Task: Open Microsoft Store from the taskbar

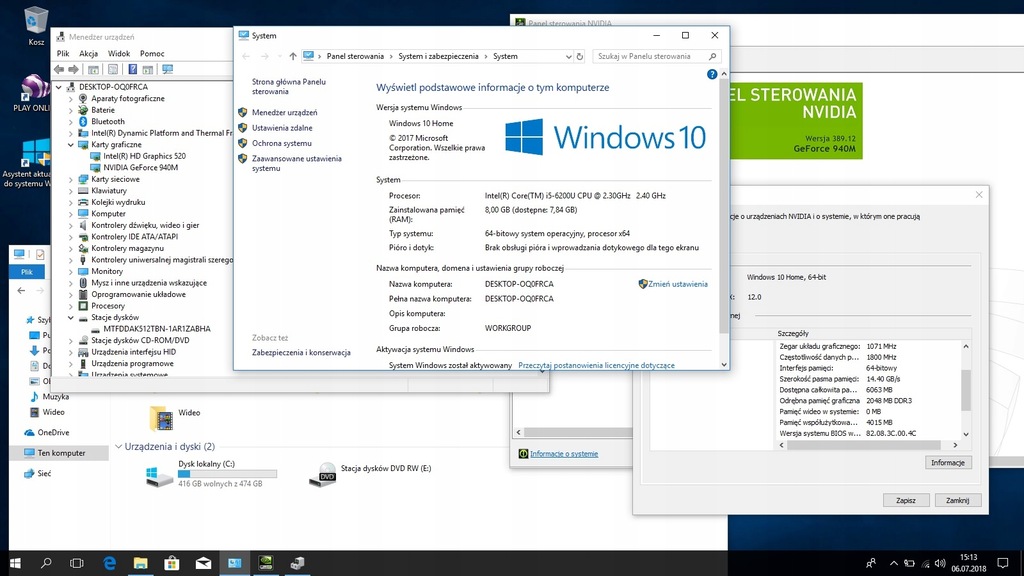Action: click(172, 563)
